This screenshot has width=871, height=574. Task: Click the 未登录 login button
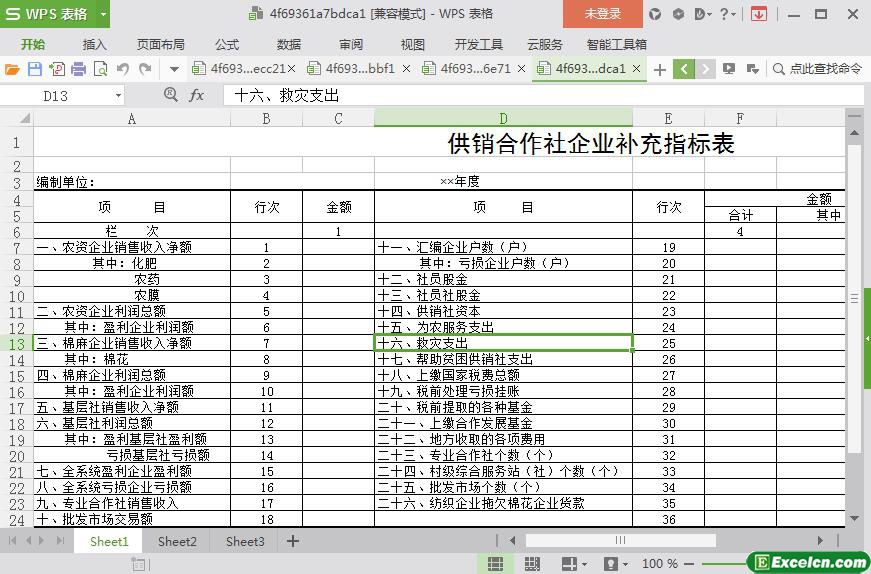[603, 14]
